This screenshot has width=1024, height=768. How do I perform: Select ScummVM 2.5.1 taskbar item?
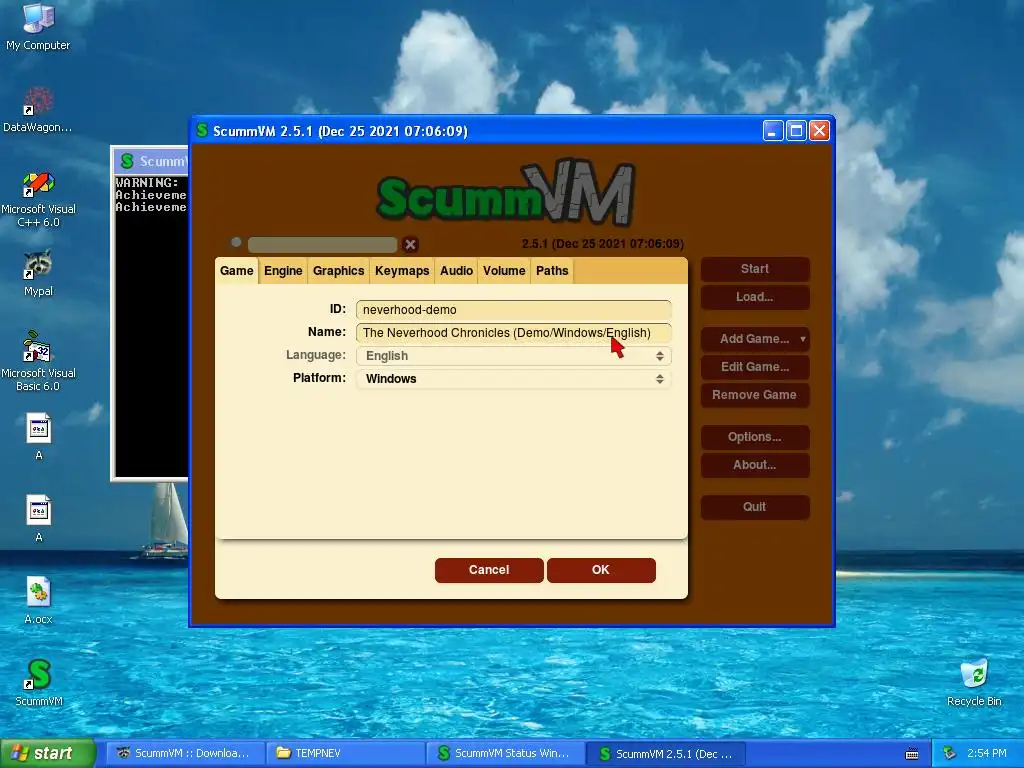tap(666, 753)
